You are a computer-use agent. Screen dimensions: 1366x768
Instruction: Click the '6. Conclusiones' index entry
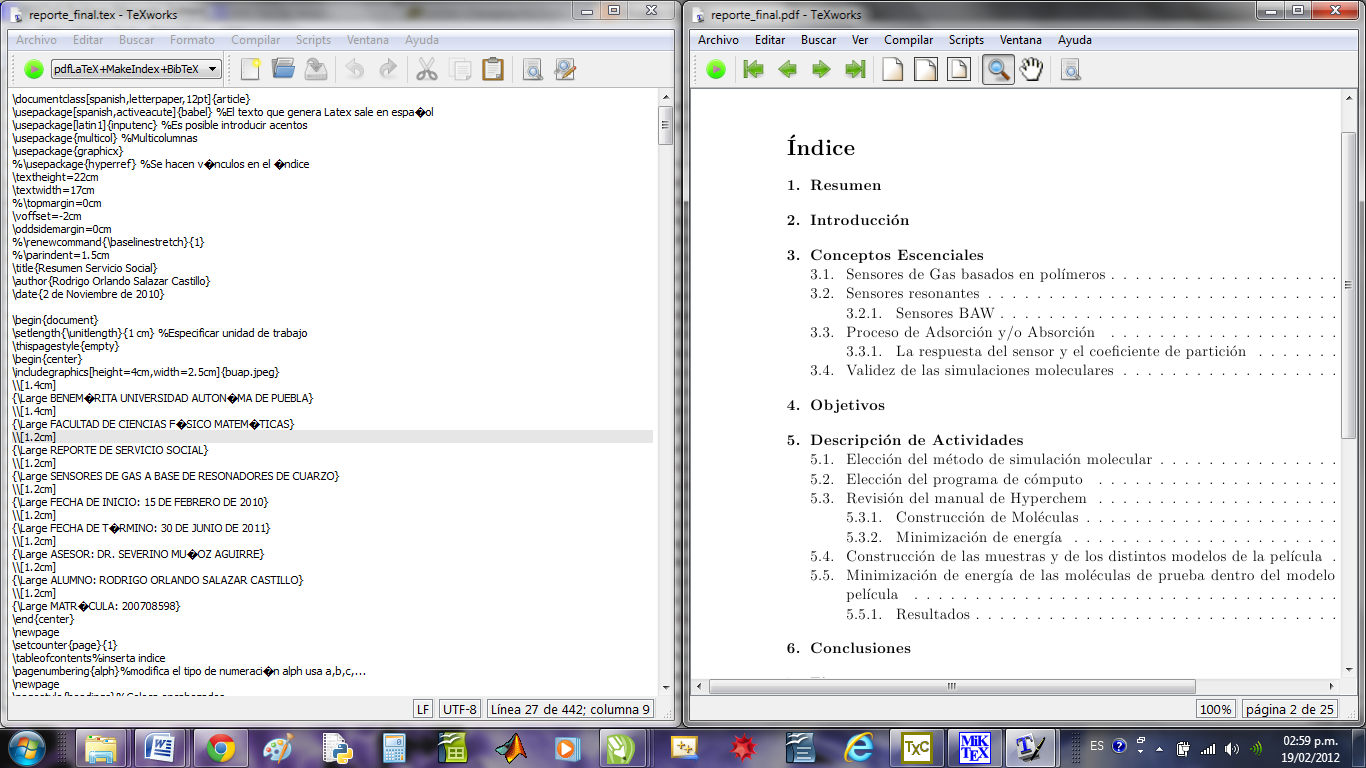pos(848,648)
